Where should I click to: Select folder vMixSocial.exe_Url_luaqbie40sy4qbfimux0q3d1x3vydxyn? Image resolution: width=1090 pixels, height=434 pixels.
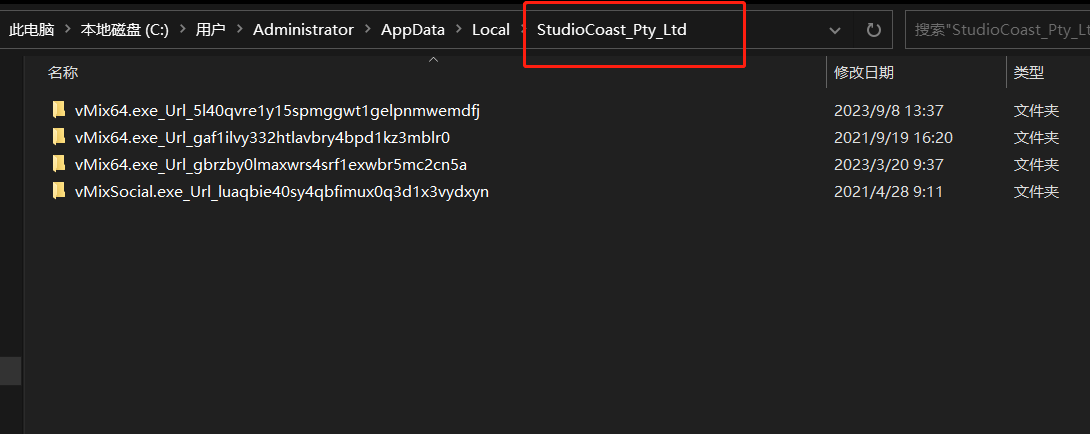point(282,192)
